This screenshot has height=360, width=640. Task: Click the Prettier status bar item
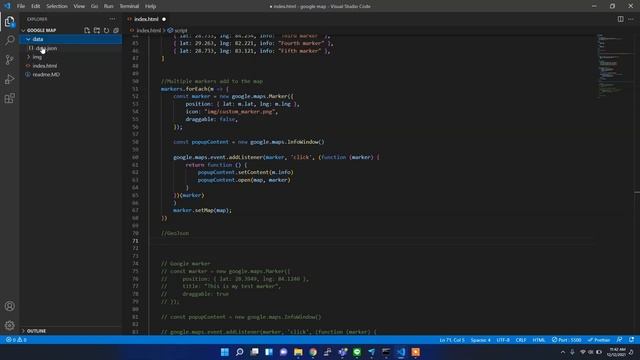(599, 340)
